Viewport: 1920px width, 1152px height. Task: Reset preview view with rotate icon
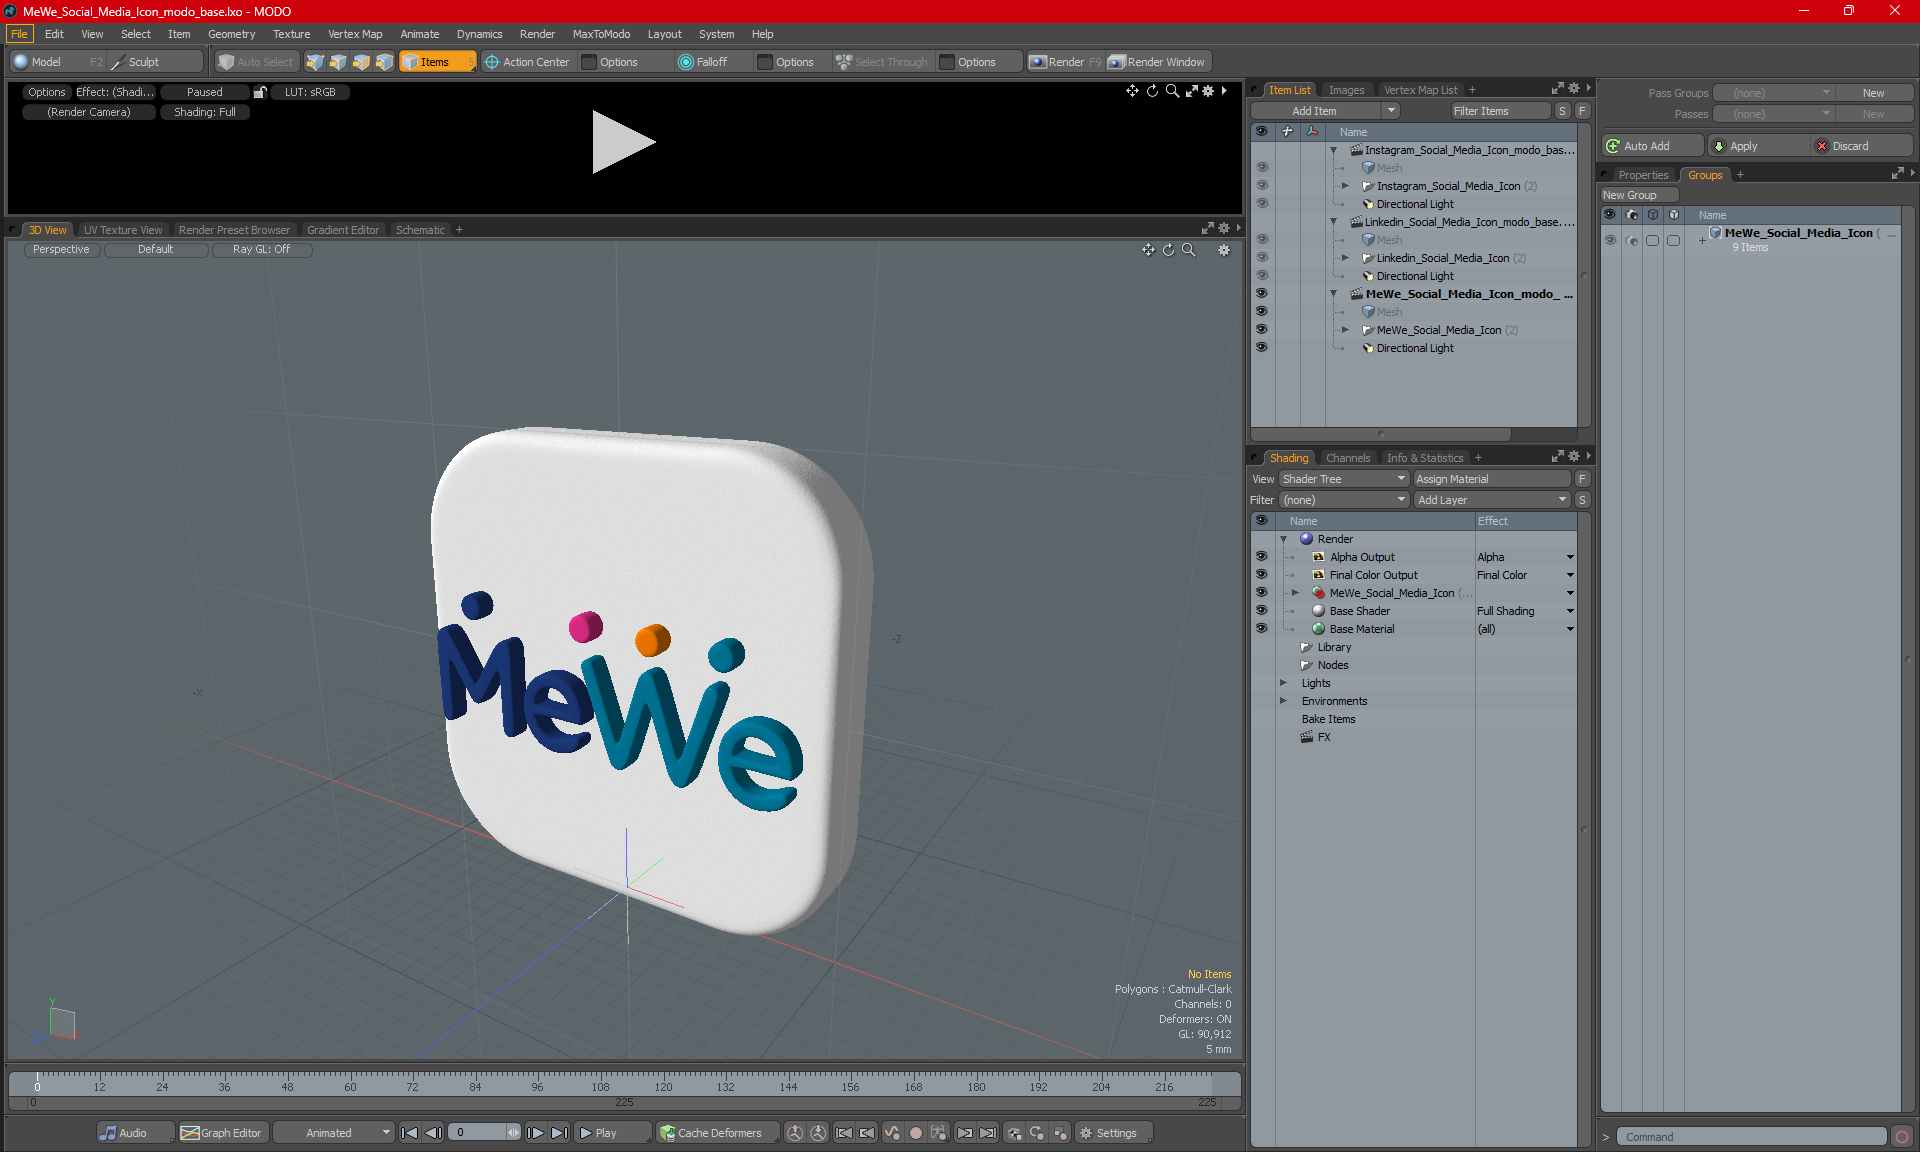pos(1152,91)
